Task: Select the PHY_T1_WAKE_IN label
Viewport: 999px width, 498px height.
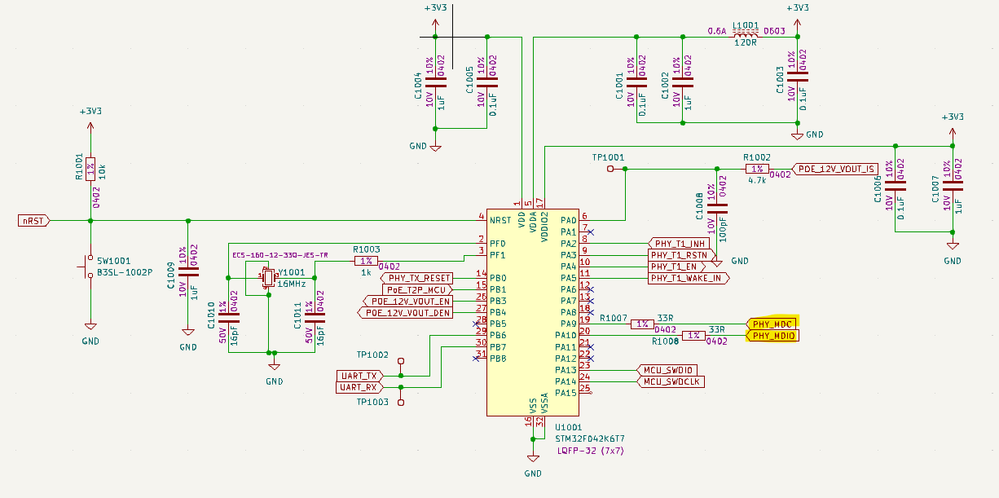Action: tap(688, 278)
